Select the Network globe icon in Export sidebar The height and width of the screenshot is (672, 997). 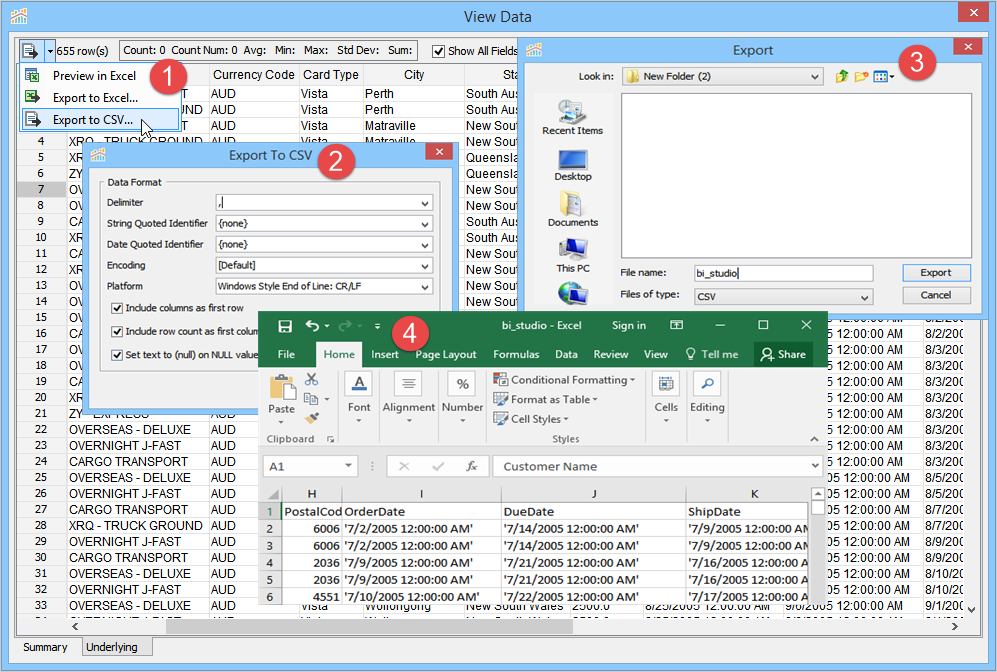[572, 293]
